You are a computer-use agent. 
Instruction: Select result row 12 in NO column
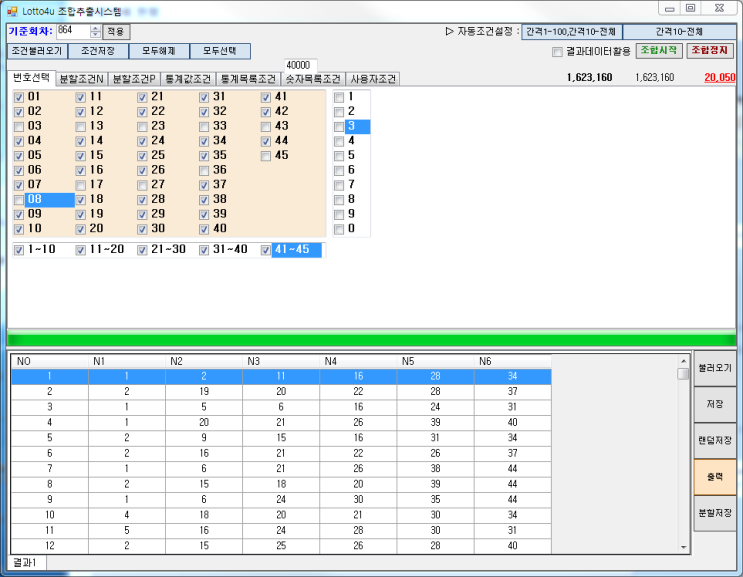pos(50,546)
